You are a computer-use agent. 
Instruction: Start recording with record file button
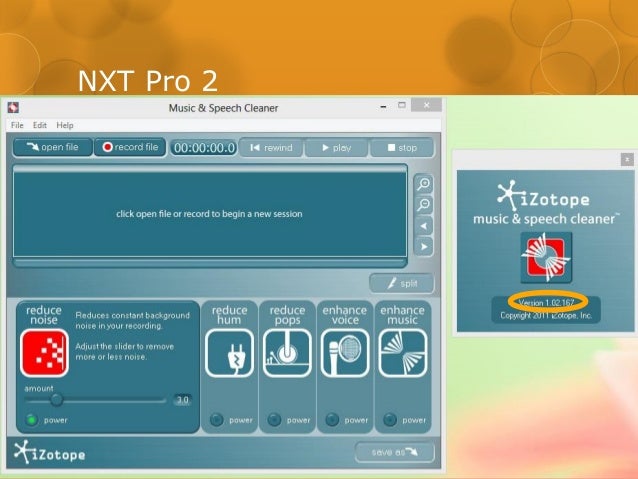130,147
